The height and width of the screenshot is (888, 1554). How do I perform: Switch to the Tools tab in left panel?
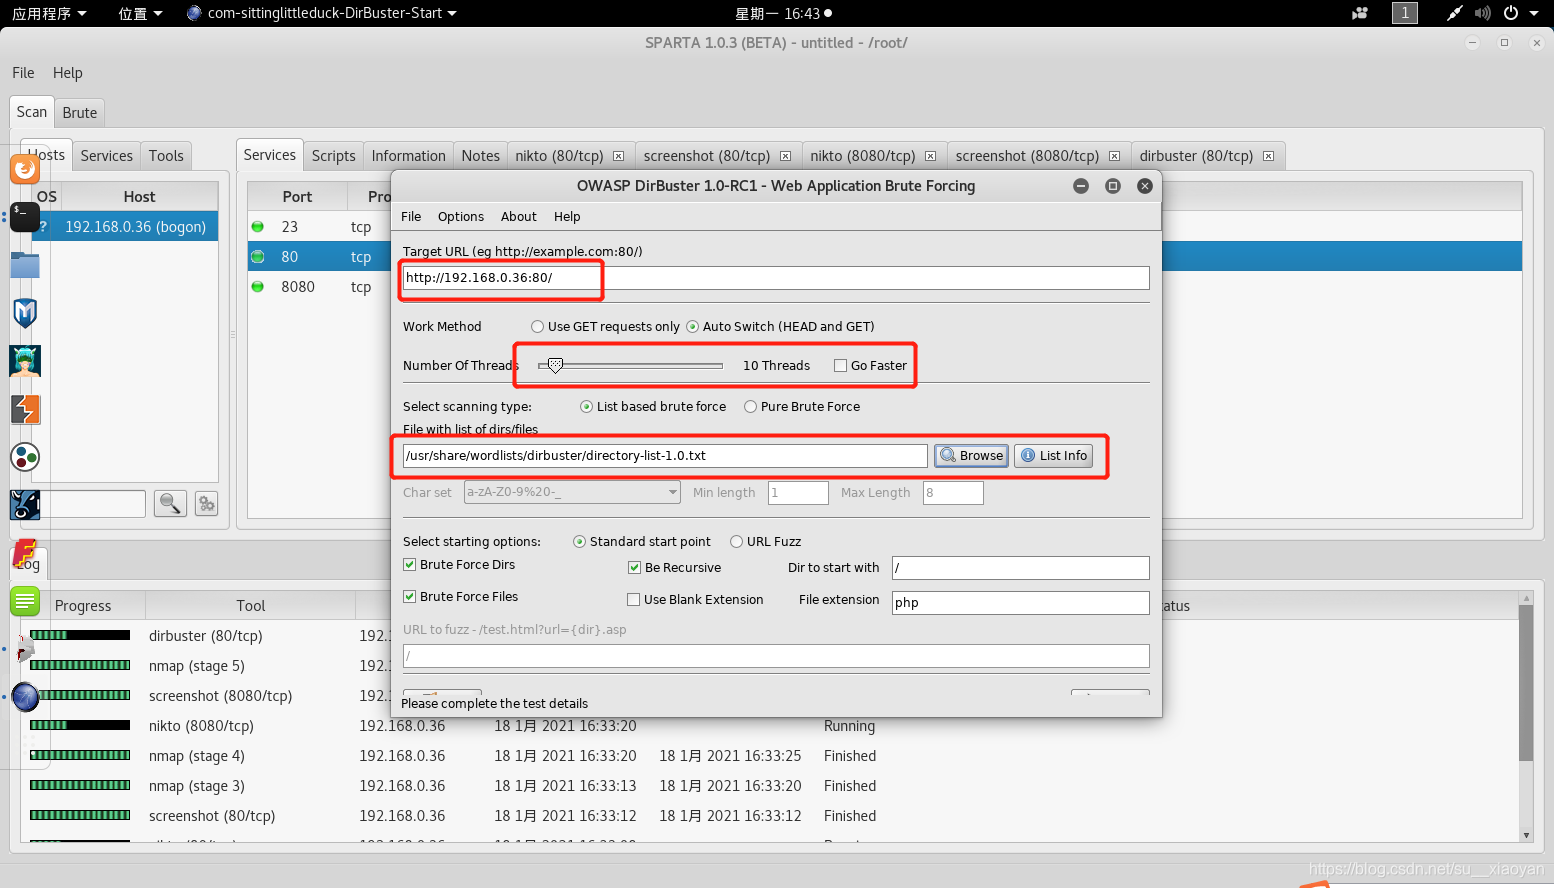point(166,156)
